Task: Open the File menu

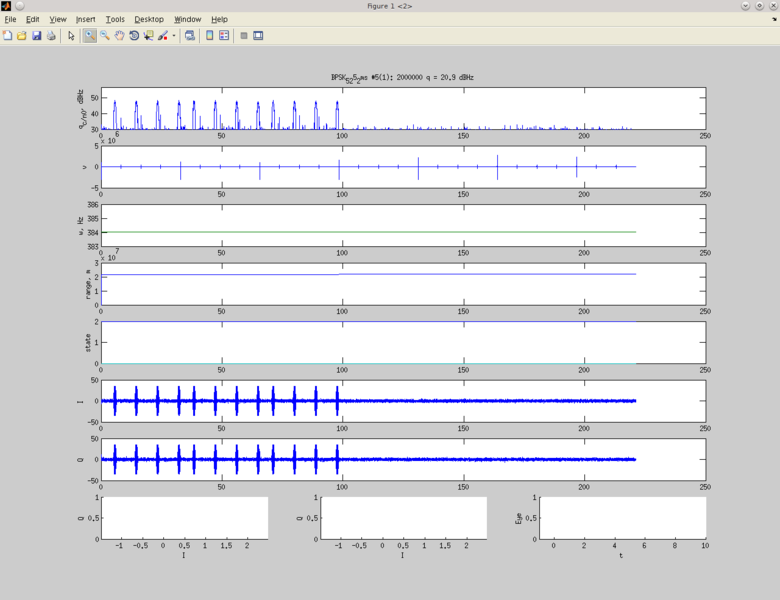Action: tap(10, 19)
